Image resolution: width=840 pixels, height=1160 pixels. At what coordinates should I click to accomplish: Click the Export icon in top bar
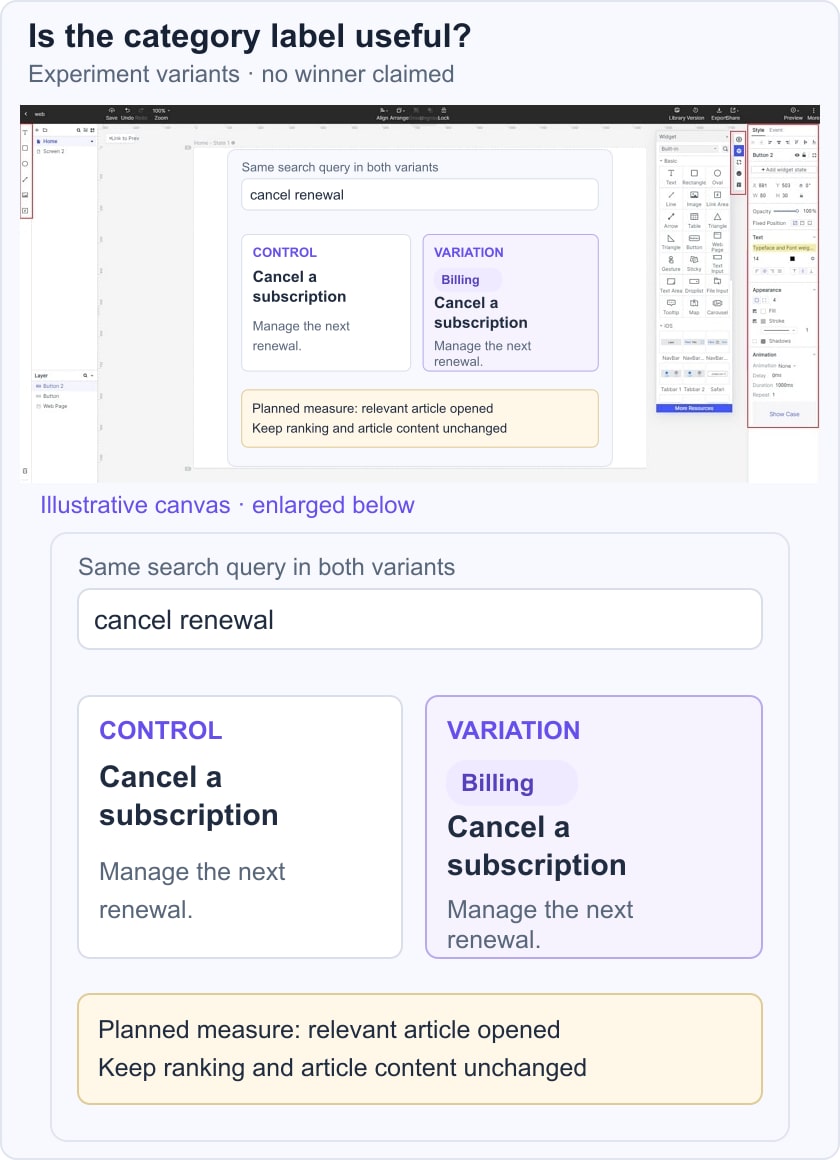point(719,110)
